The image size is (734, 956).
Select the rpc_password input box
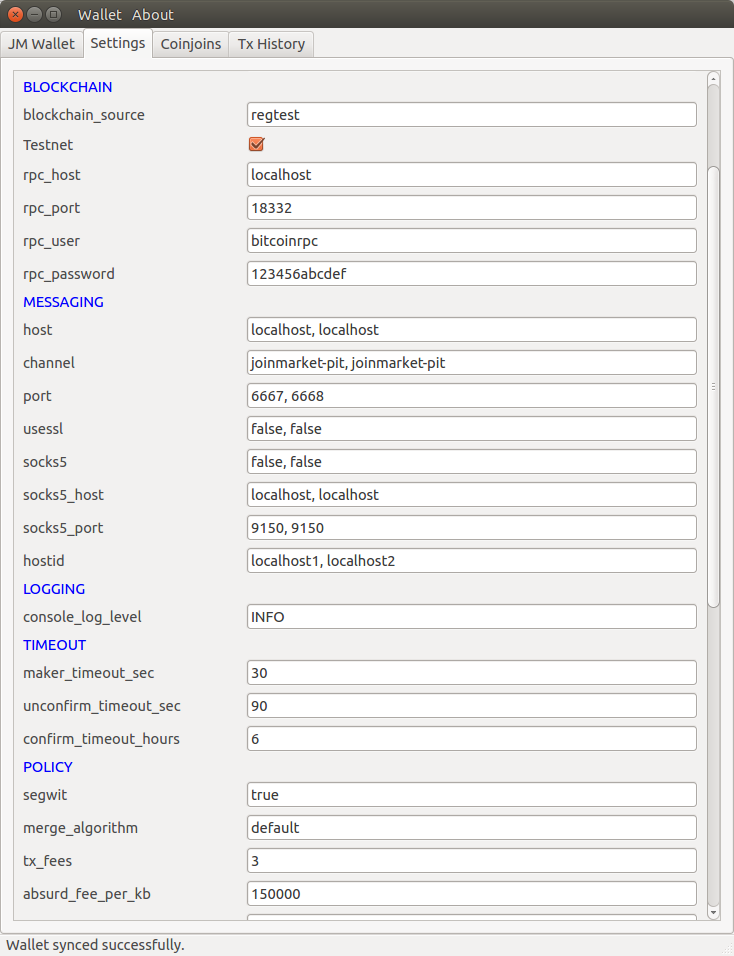pos(471,274)
